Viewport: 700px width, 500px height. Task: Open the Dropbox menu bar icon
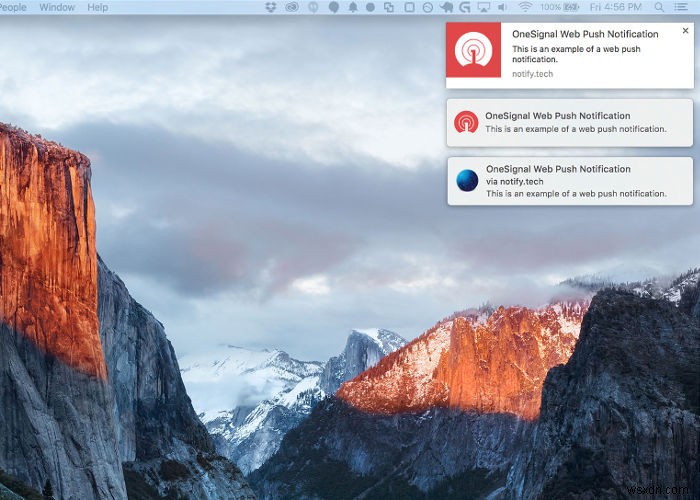(x=271, y=7)
